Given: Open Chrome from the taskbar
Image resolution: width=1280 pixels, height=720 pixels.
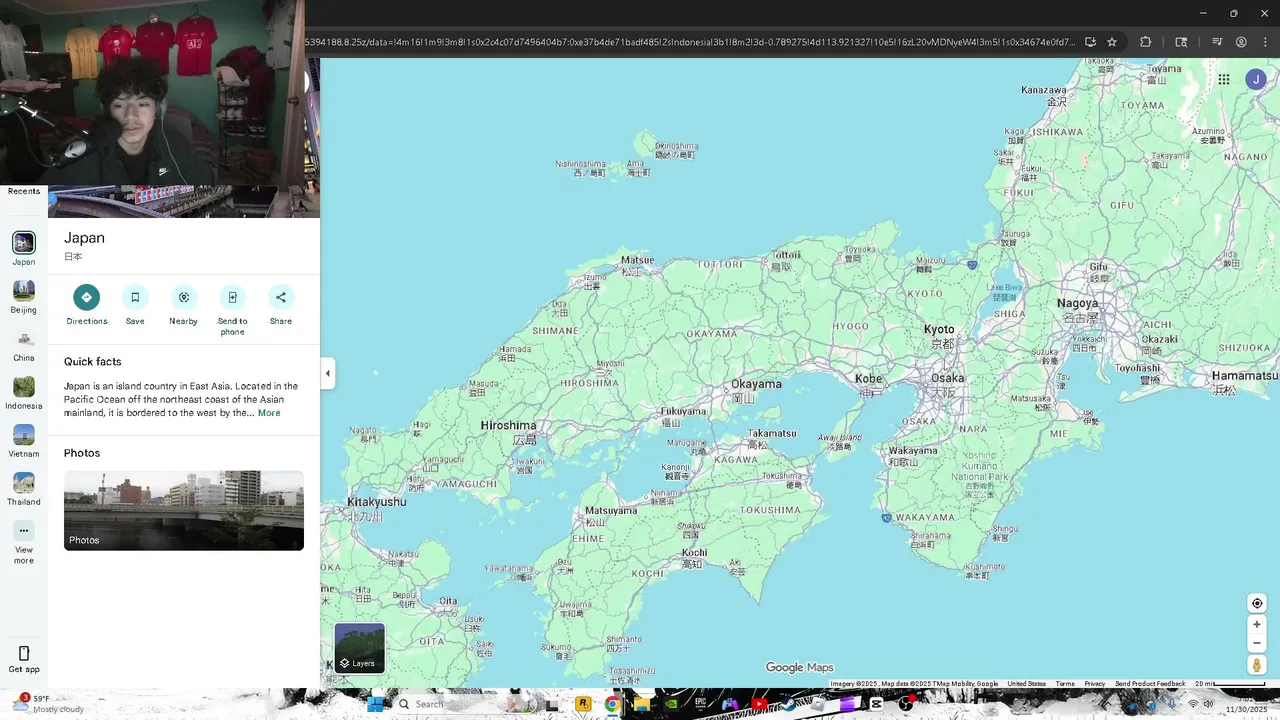Looking at the screenshot, I should point(612,704).
